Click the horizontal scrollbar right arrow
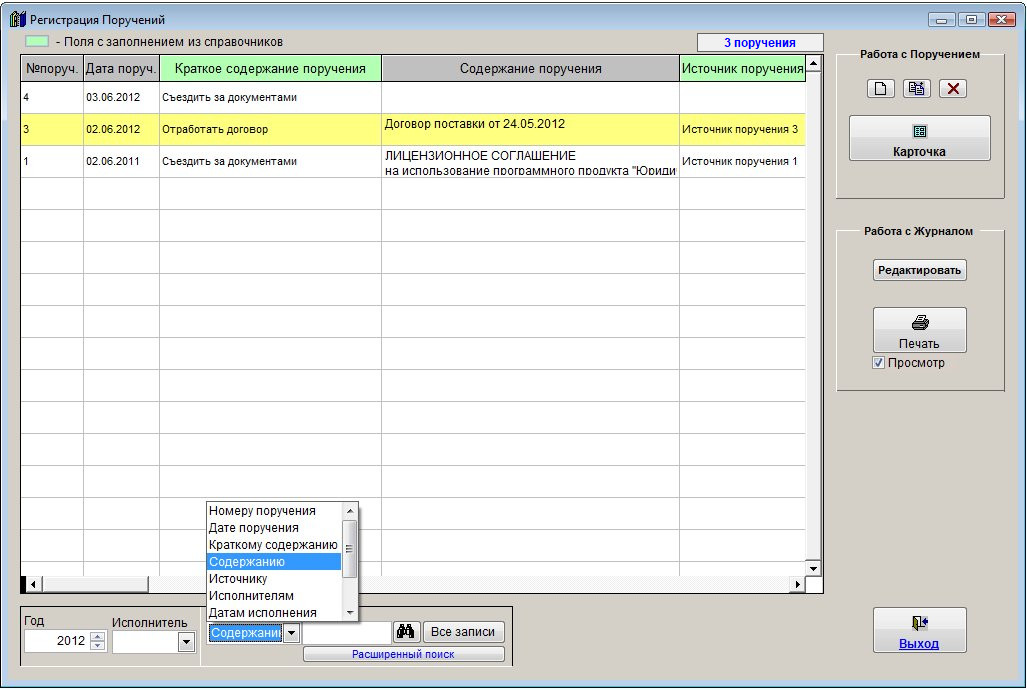The width and height of the screenshot is (1027, 690). tap(798, 584)
